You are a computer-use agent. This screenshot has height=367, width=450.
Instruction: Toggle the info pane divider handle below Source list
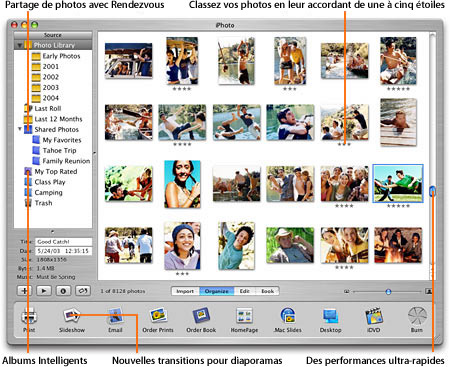coord(52,231)
